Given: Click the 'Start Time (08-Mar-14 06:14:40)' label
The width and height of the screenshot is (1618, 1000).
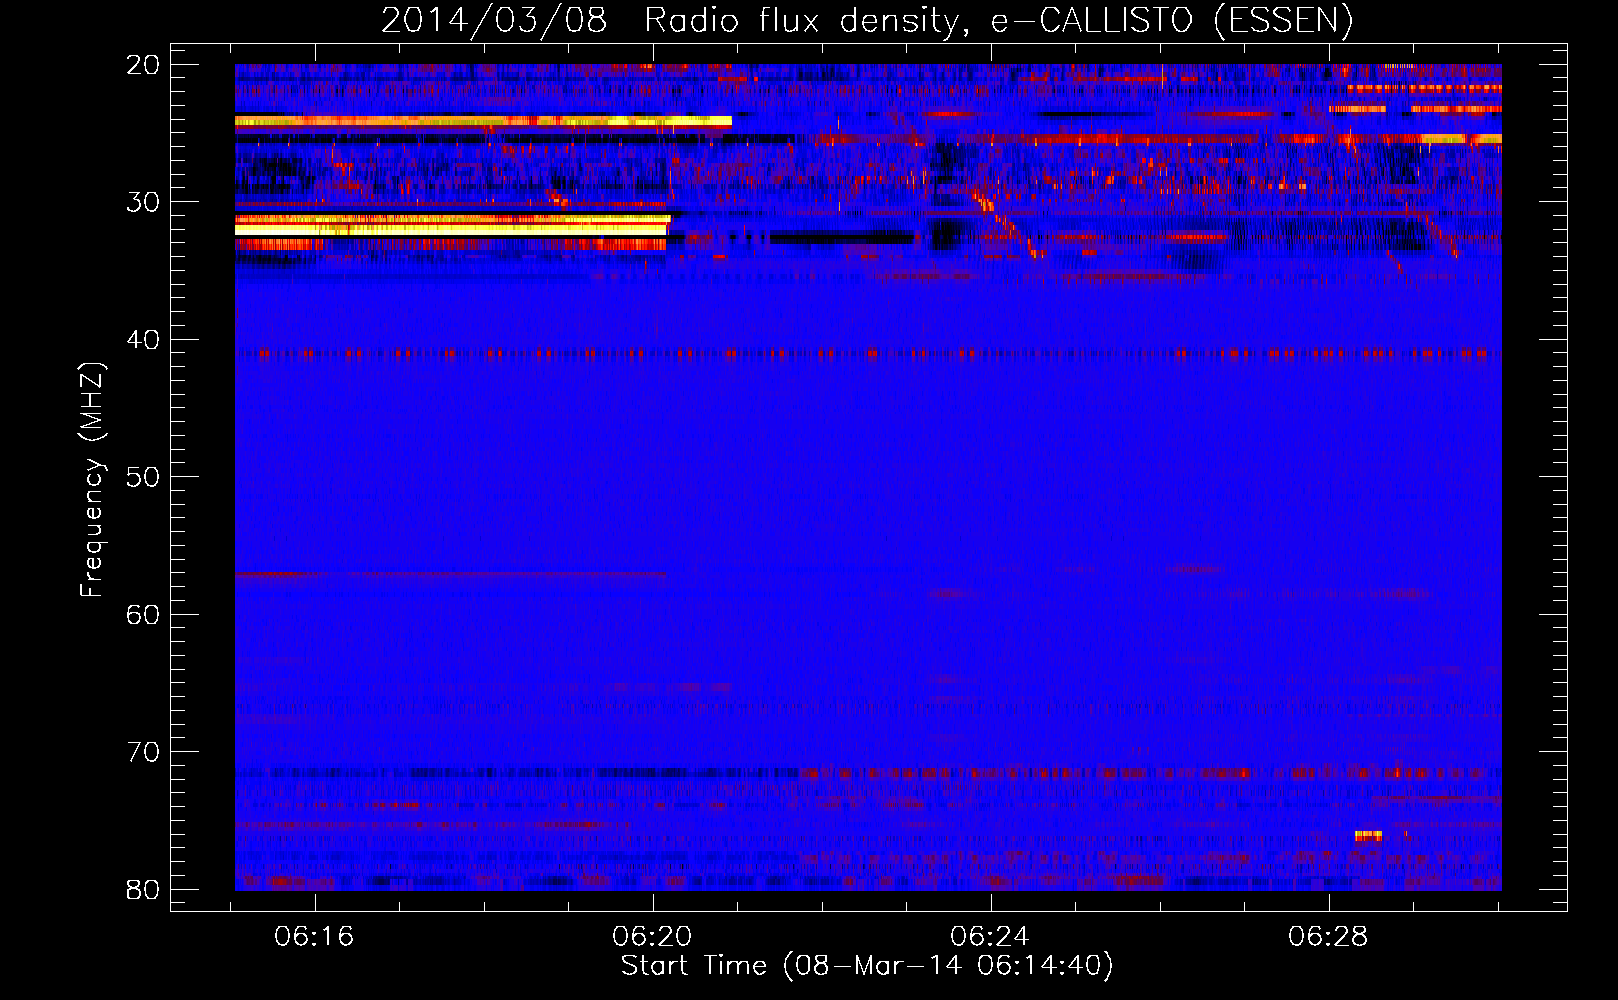Looking at the screenshot, I should (x=867, y=965).
